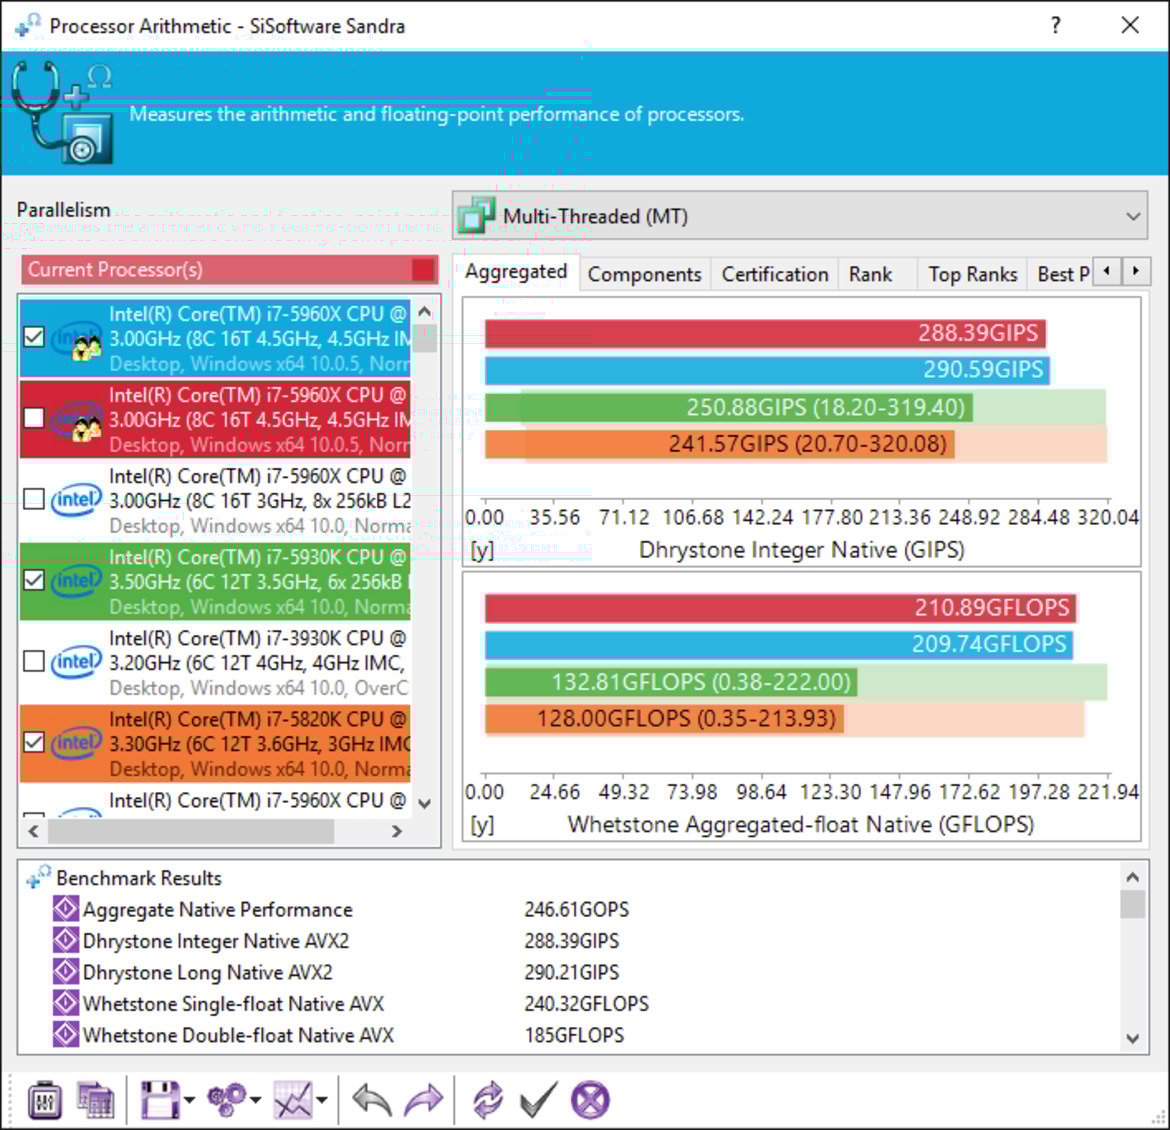
Task: Click the orange 128.00GFLOPS bar
Action: point(664,719)
